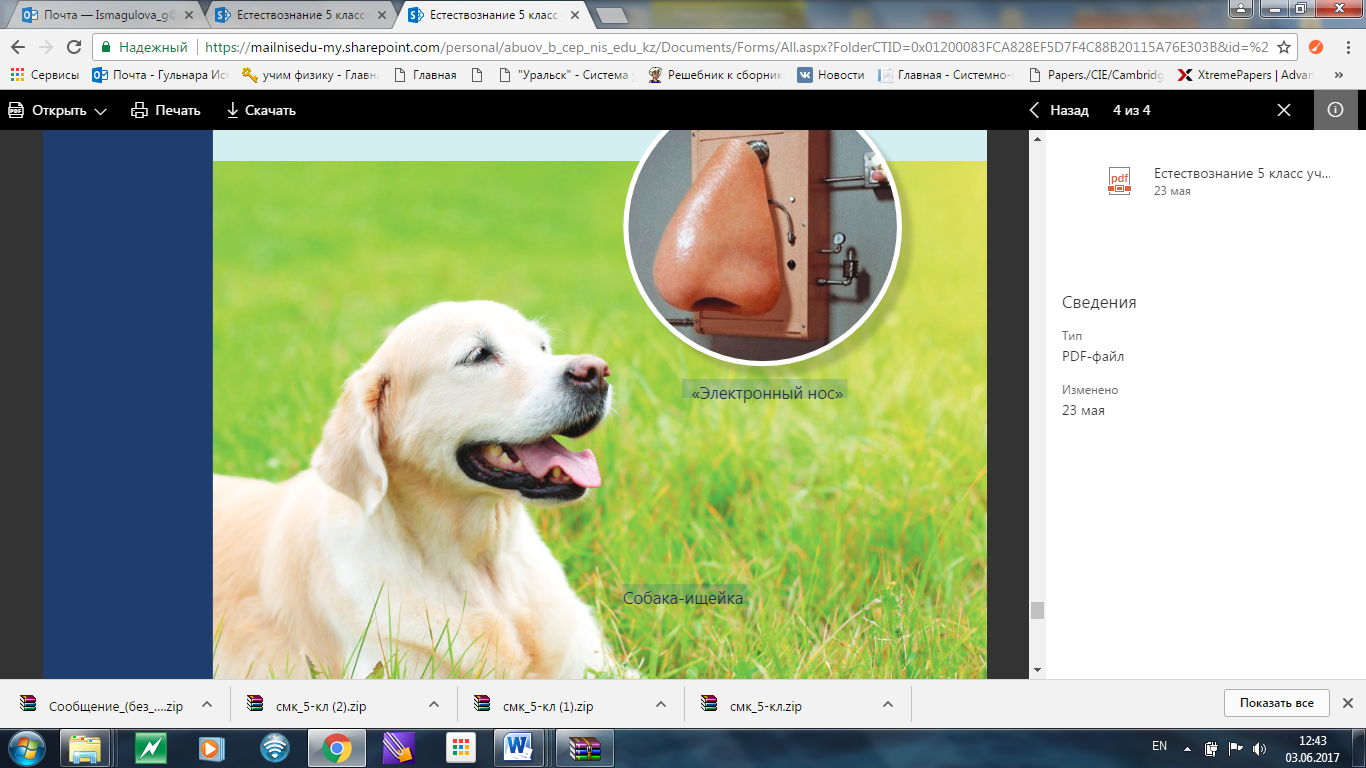Screen dimensions: 1366x768
Task: Expand the Открыть dropdown menu
Action: click(57, 110)
